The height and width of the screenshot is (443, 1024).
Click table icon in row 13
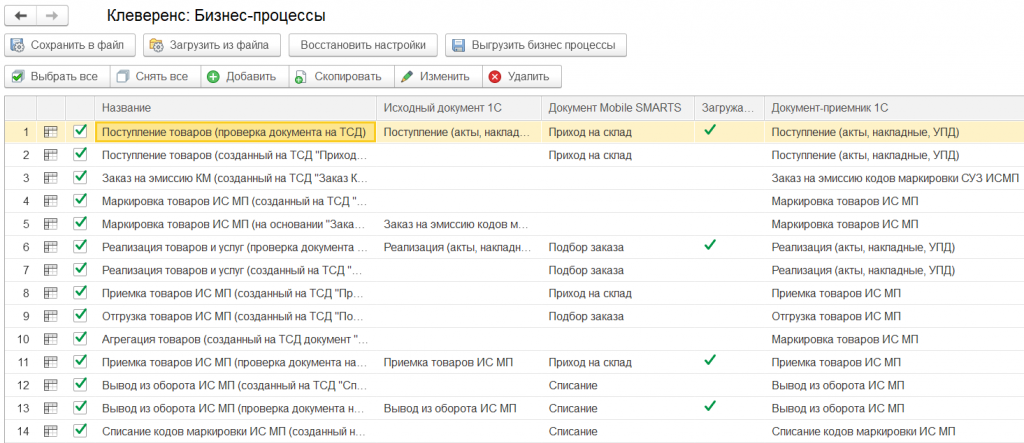click(x=50, y=408)
